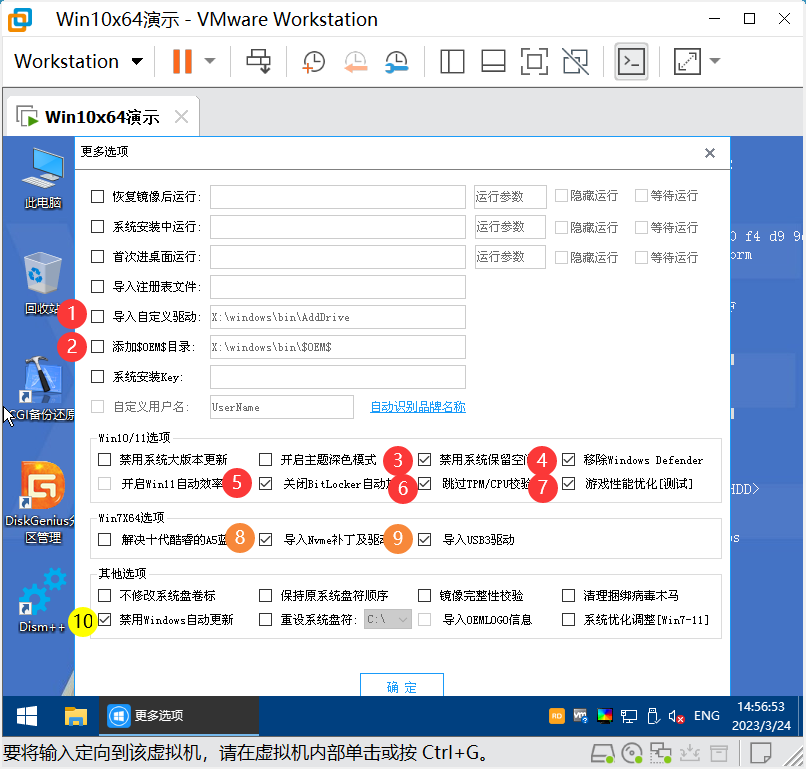Open the Windows Start menu in the VM

[27, 716]
